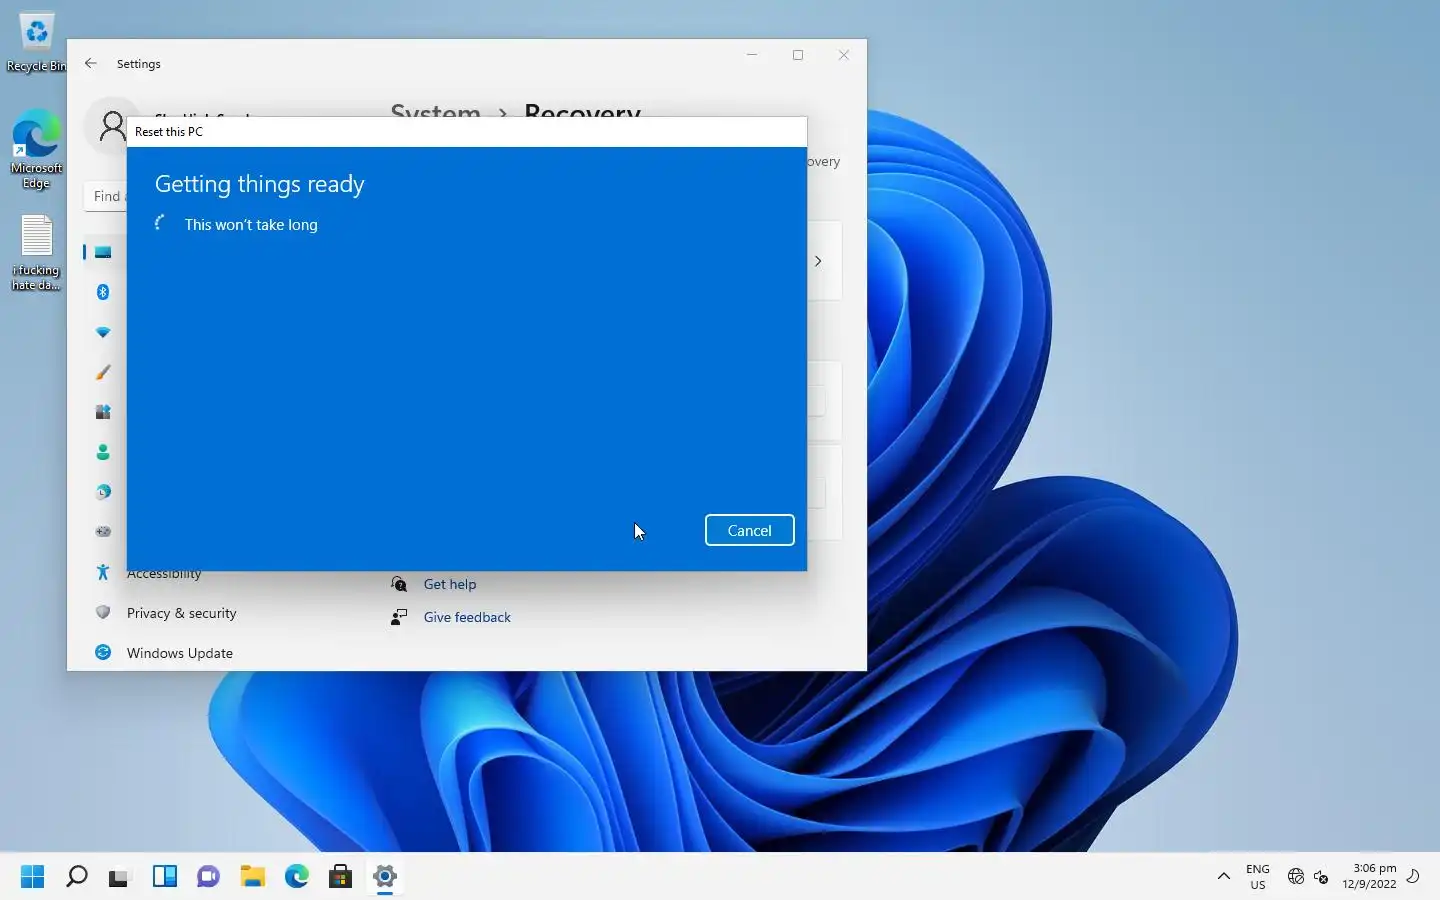Open Accounts person sidebar icon

click(103, 452)
